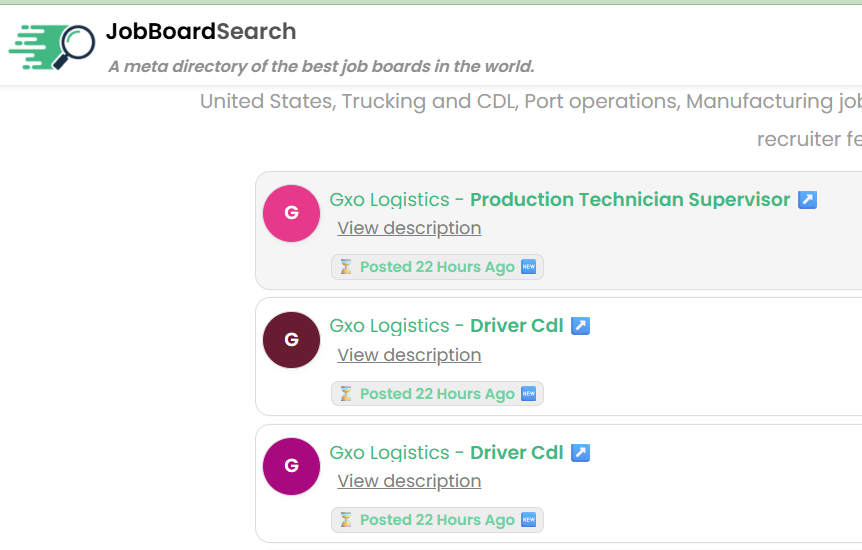This screenshot has width=862, height=550.
Task: Open external link icon on third Driver Cdl listing
Action: (x=580, y=453)
